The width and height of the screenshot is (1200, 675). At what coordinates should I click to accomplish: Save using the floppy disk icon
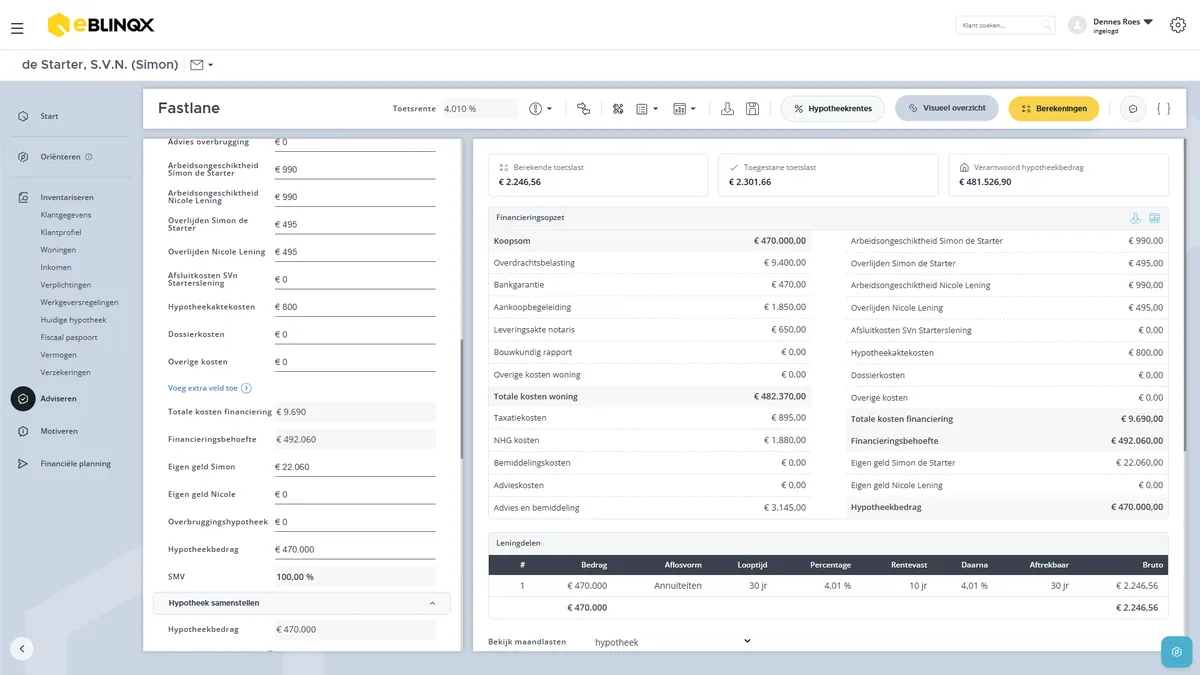click(x=753, y=109)
